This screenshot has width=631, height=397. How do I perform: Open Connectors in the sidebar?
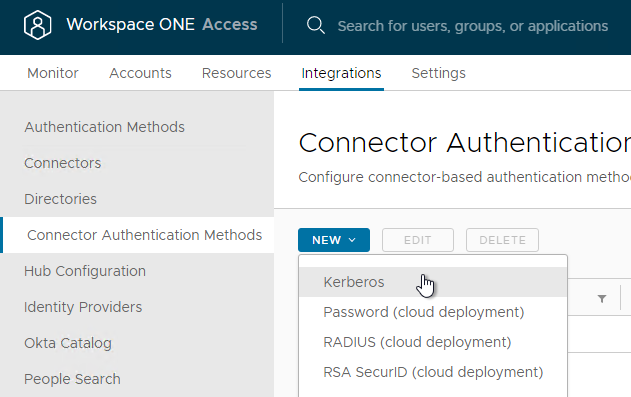pyautogui.click(x=63, y=163)
